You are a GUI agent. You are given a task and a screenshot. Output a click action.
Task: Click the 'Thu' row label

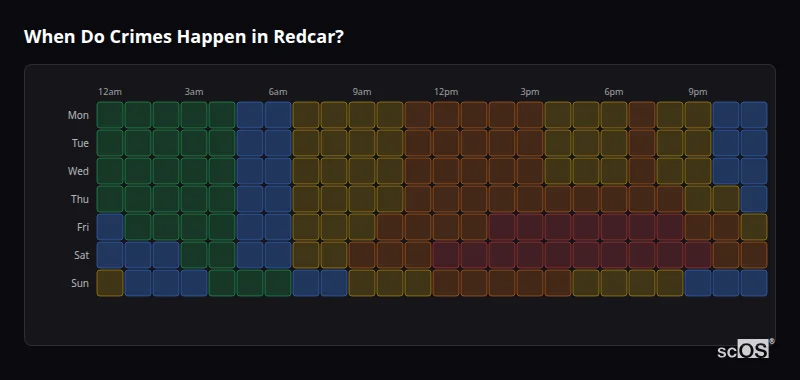click(80, 199)
